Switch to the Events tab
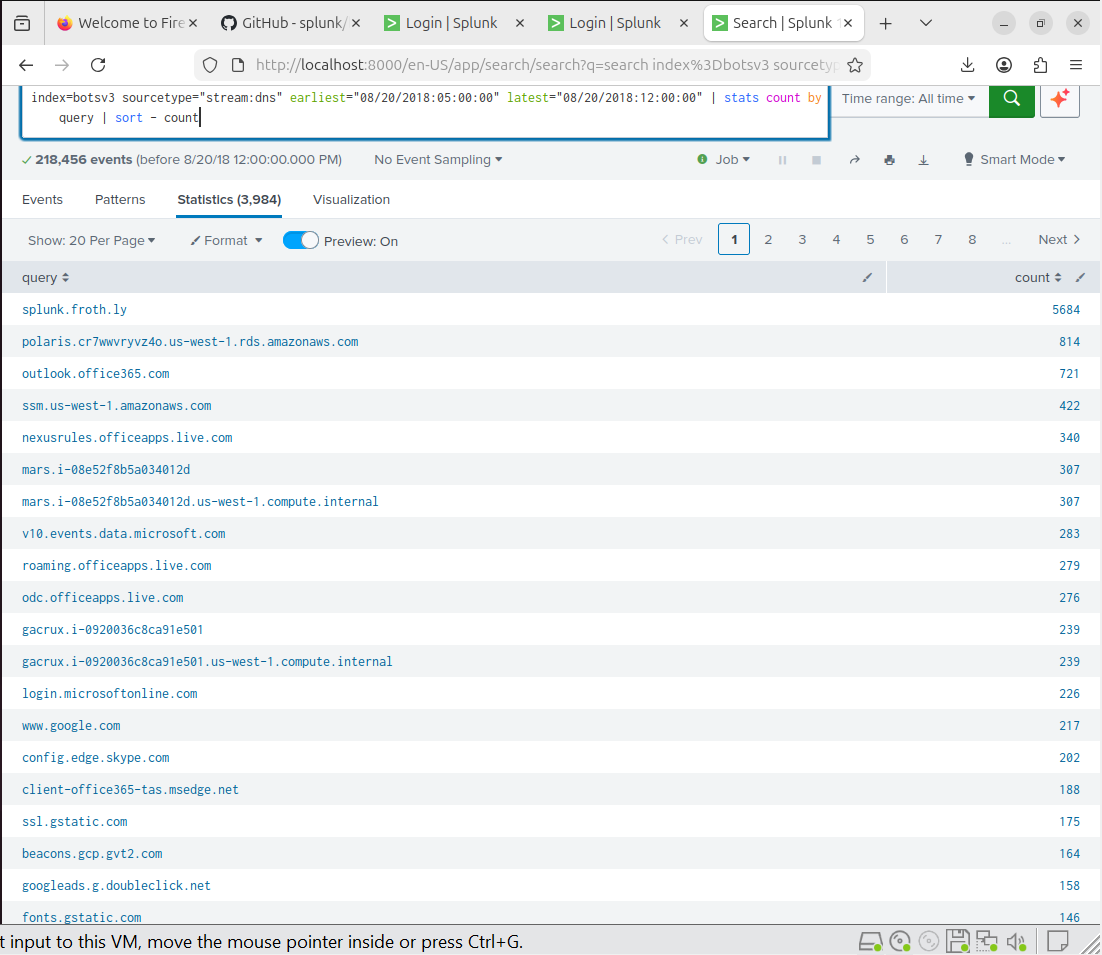 point(42,200)
